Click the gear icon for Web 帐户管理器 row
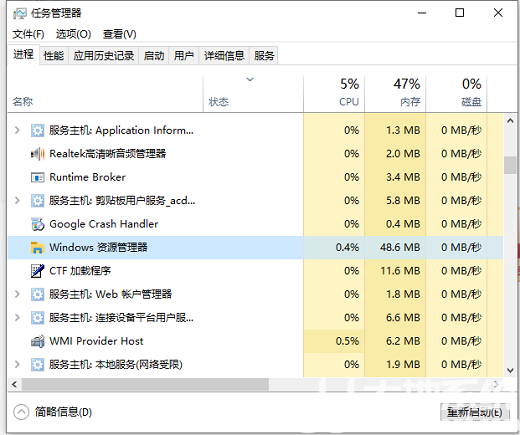 point(37,294)
